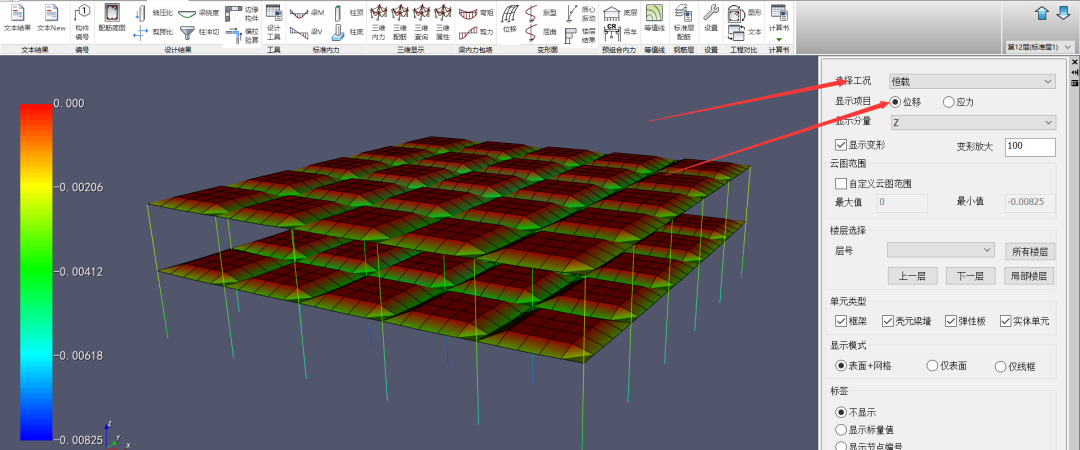The height and width of the screenshot is (450, 1080).
Task: Enable 自定义云图范围 custom range checkbox
Action: coord(840,183)
